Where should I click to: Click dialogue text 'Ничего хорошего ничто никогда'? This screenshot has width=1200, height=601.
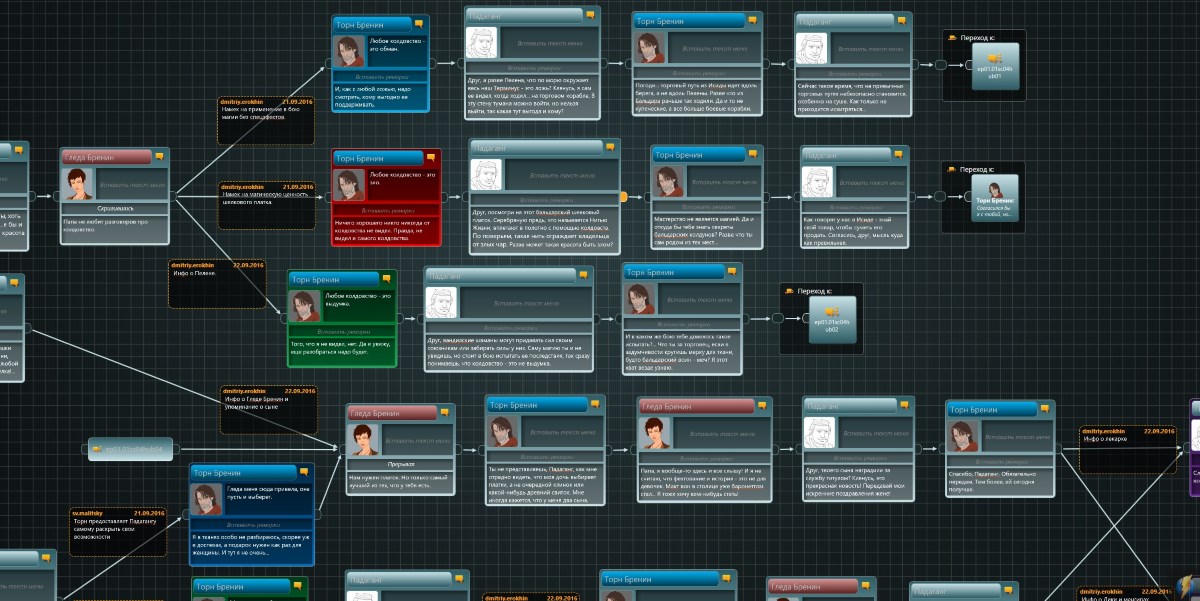pyautogui.click(x=384, y=231)
